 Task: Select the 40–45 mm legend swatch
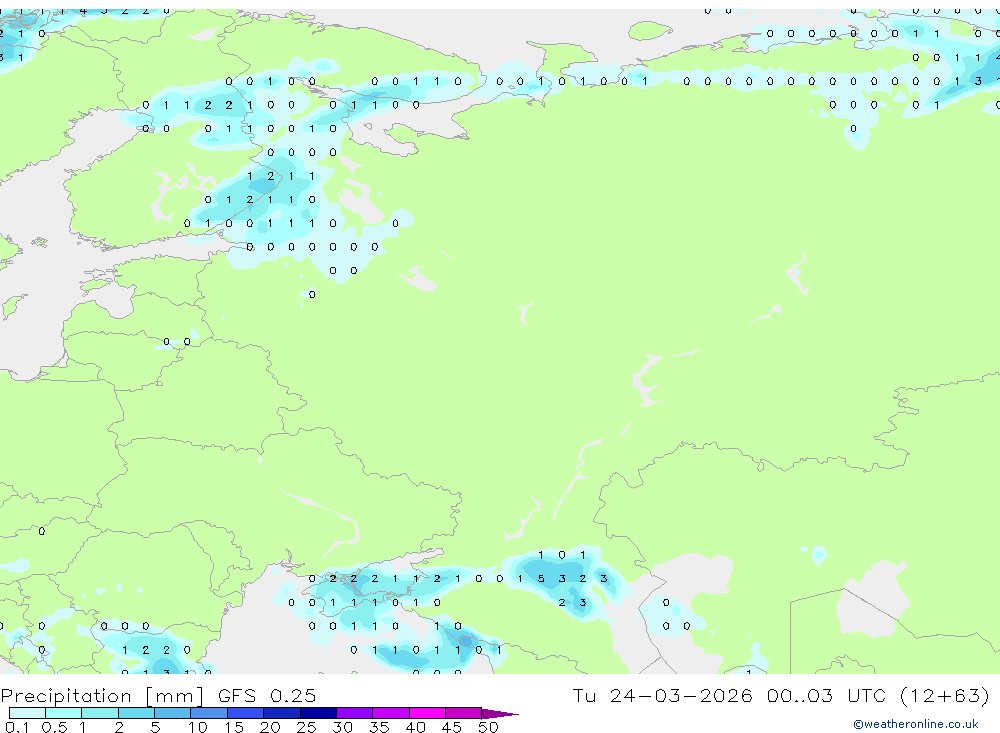pyautogui.click(x=427, y=713)
